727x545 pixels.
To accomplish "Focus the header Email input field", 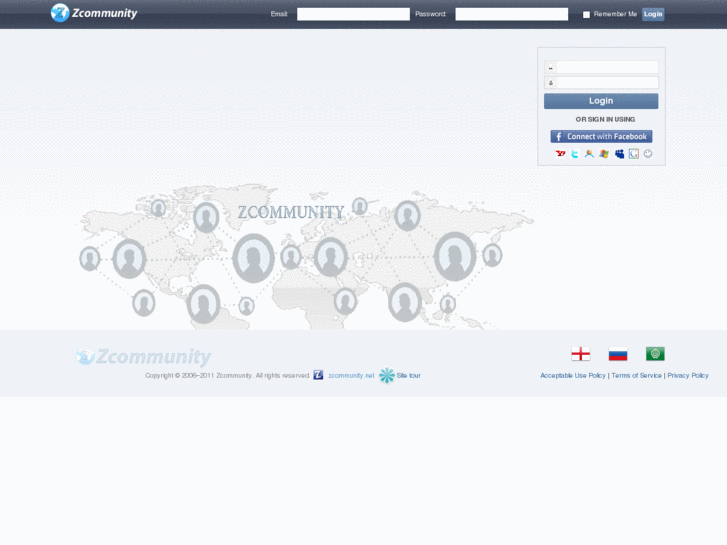I will (353, 14).
